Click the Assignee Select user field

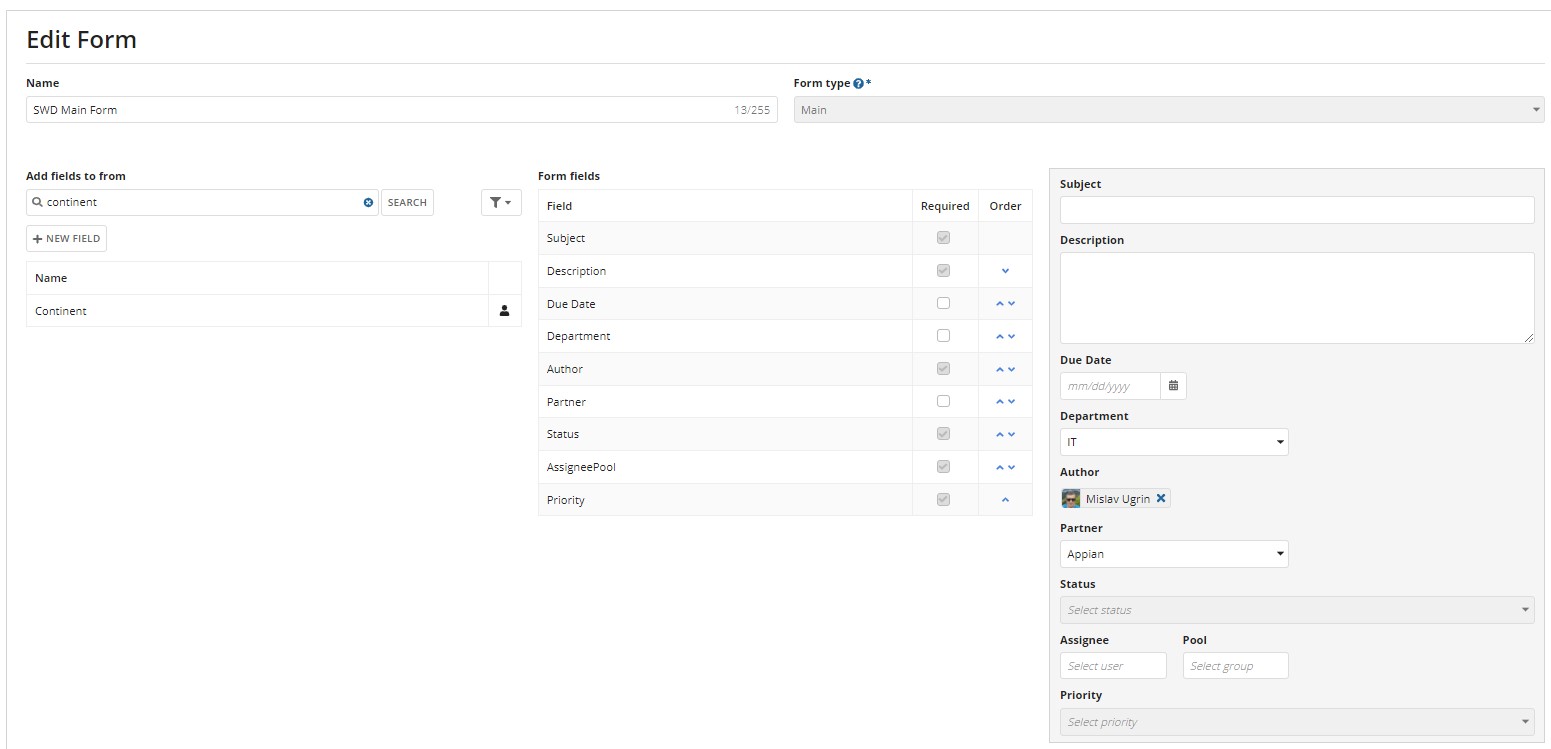tap(1112, 666)
